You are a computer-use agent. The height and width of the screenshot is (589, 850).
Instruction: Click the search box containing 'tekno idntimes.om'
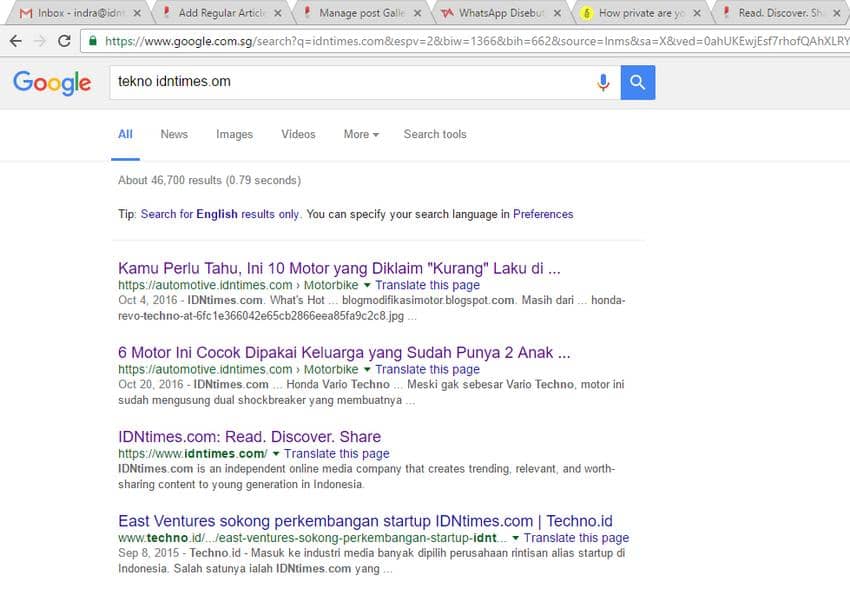(350, 82)
